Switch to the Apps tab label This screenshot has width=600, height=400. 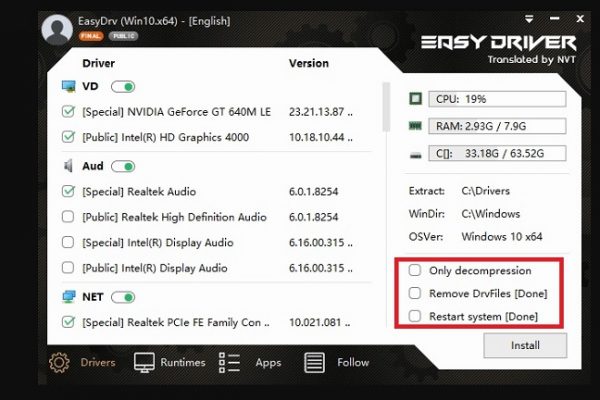point(268,362)
